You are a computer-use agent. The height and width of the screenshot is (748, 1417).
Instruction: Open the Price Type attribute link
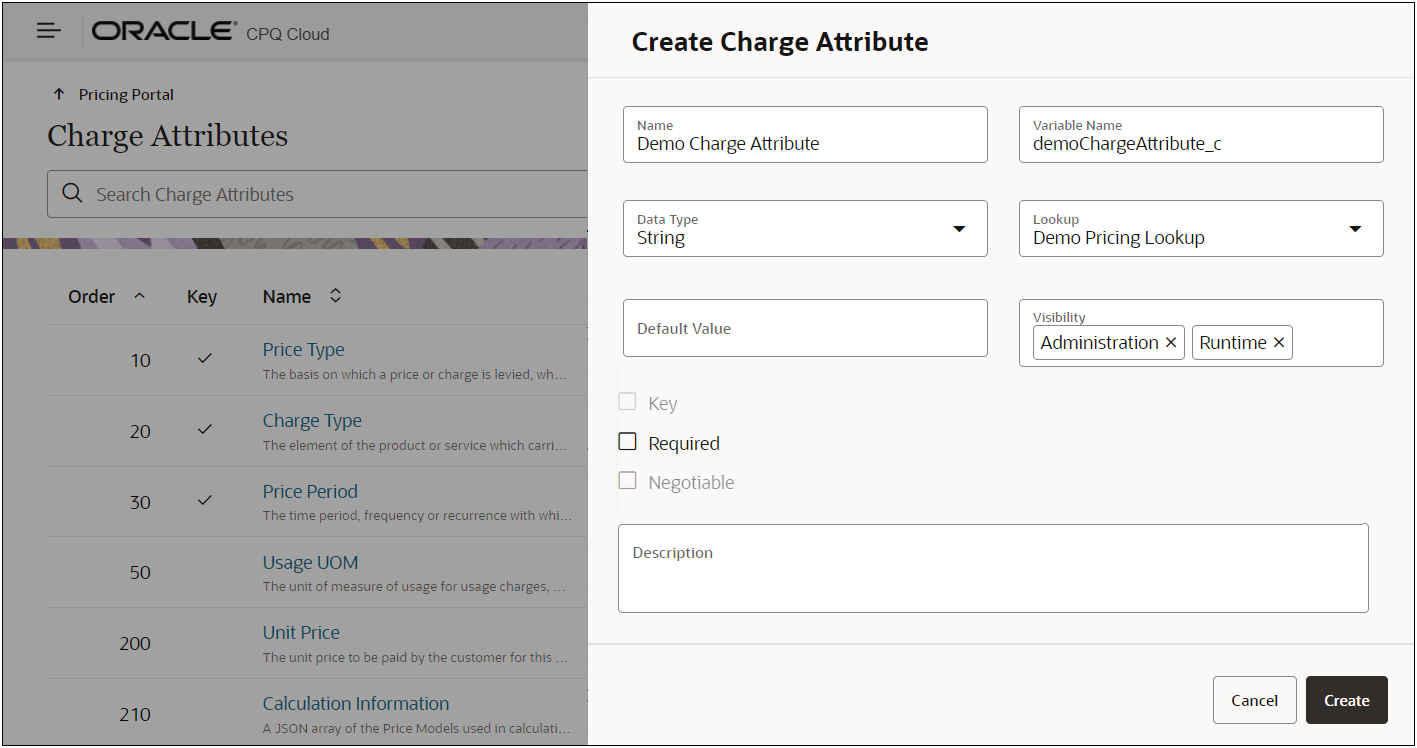[x=303, y=350]
